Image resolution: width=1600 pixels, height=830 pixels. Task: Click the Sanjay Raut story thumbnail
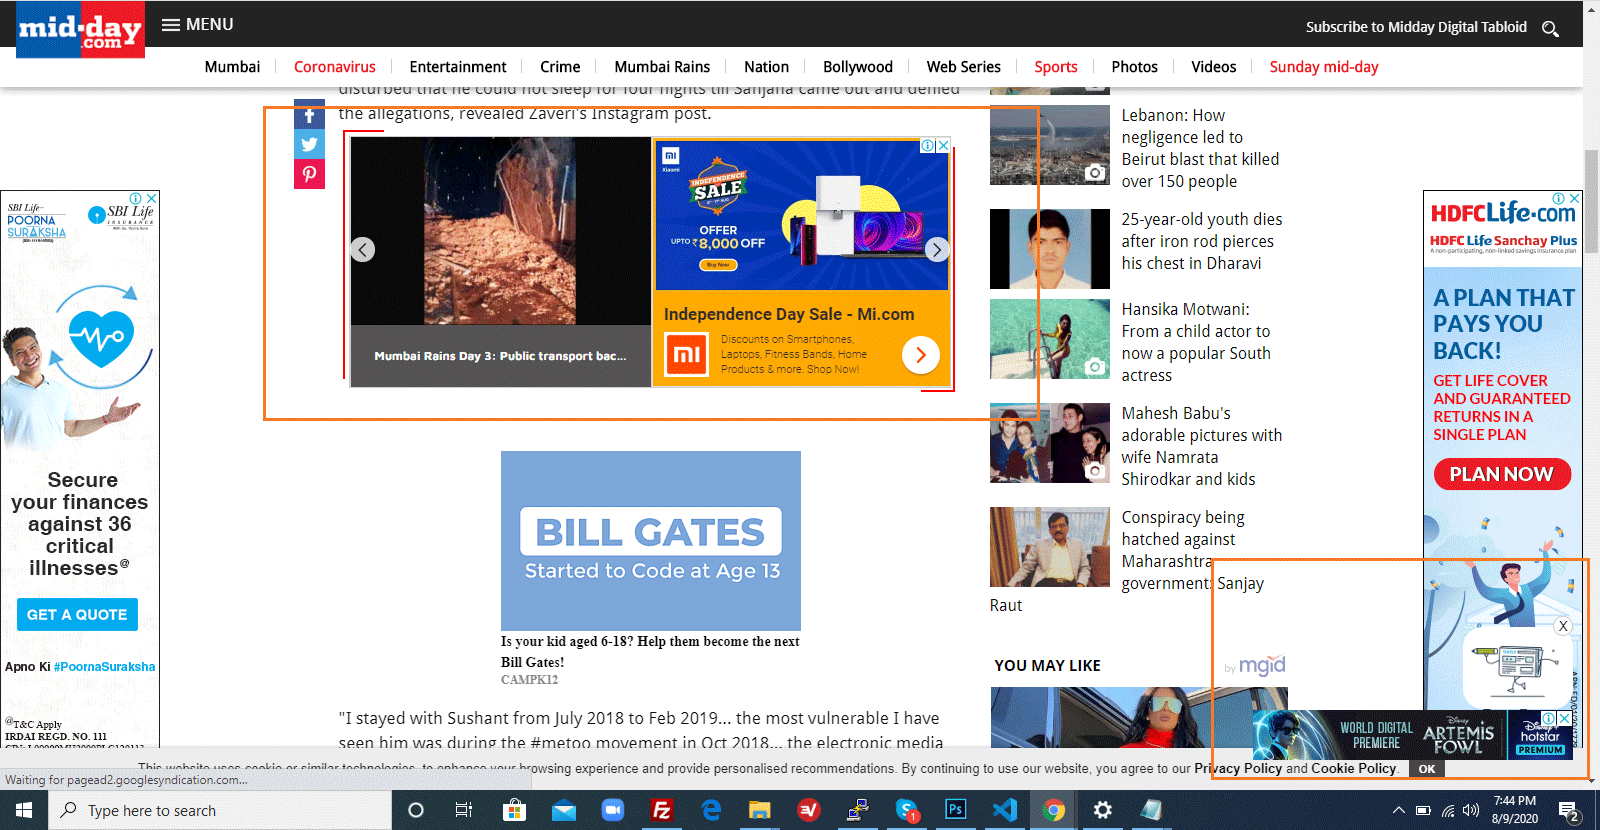pos(1050,547)
